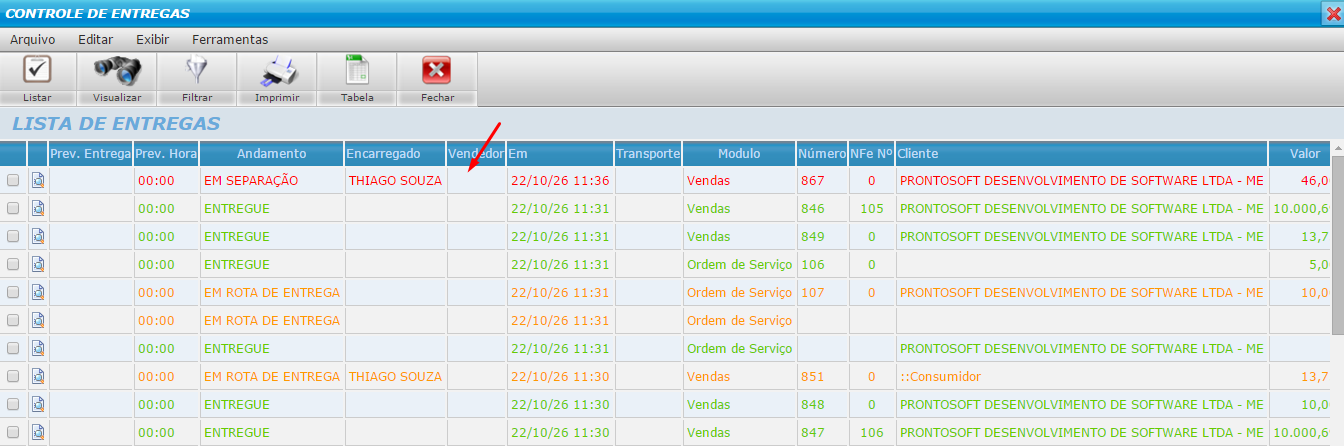Open document icon for order 867 row

[38, 181]
